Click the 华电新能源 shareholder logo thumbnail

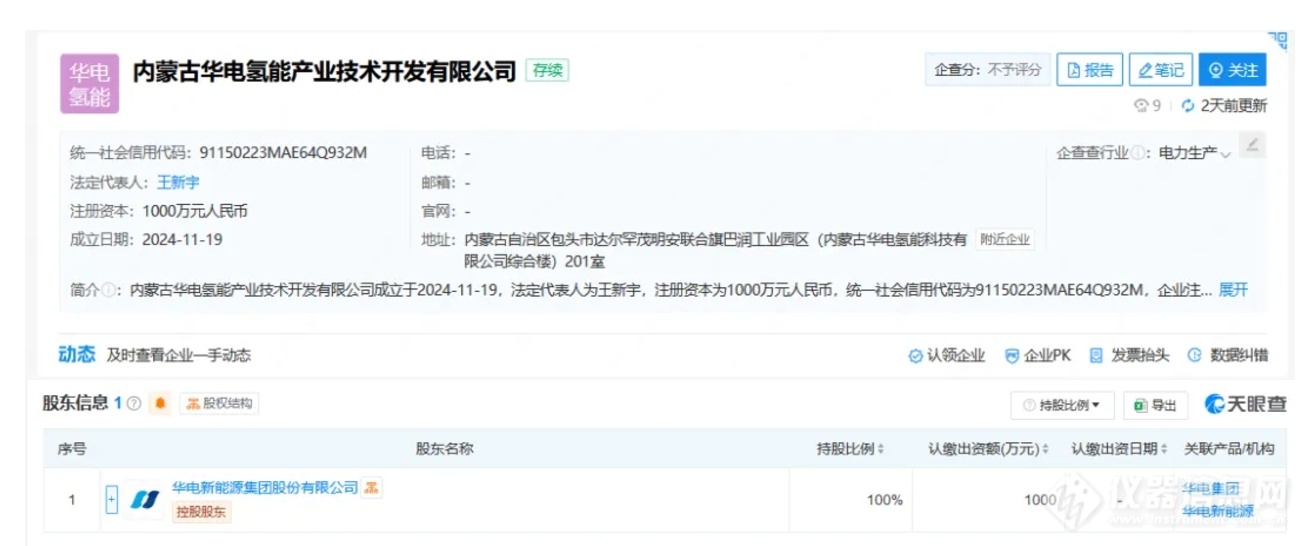tap(145, 499)
